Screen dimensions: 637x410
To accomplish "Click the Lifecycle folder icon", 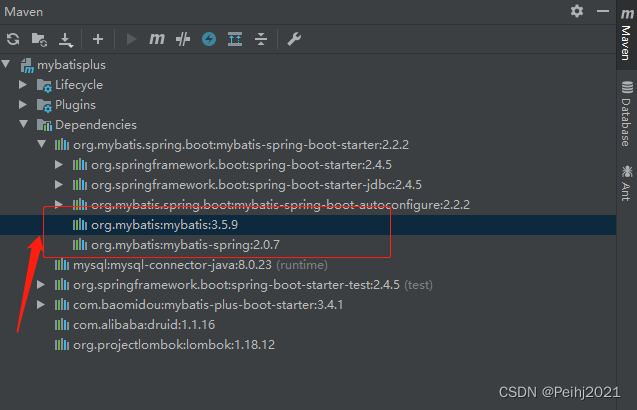I will 44,85.
